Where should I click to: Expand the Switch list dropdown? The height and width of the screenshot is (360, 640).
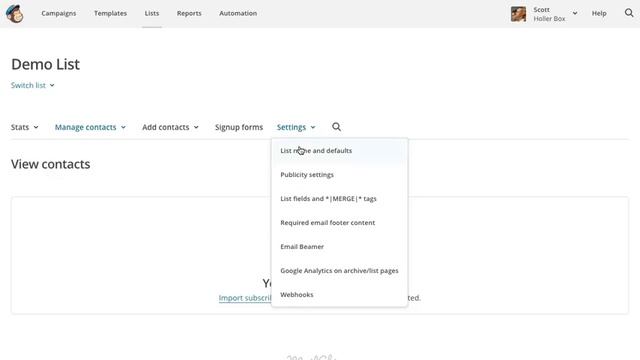click(x=33, y=85)
